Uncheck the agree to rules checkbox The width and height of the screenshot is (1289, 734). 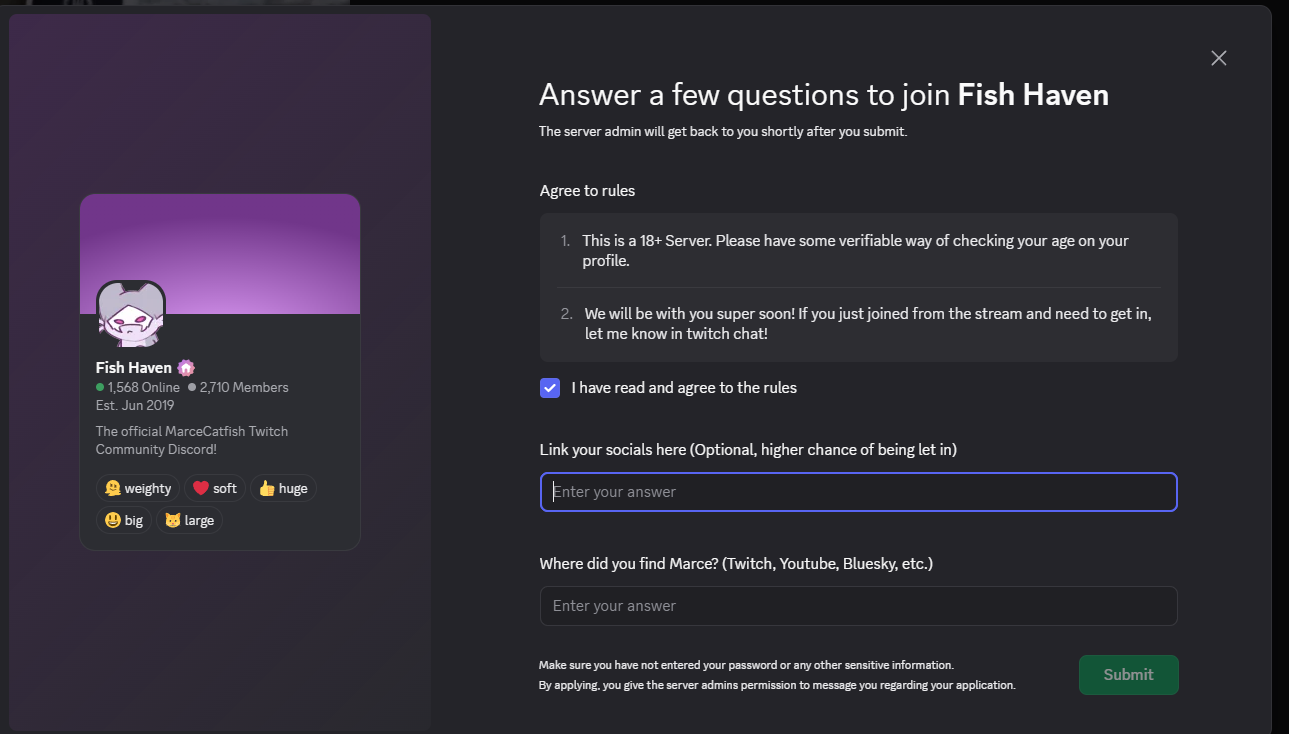550,388
